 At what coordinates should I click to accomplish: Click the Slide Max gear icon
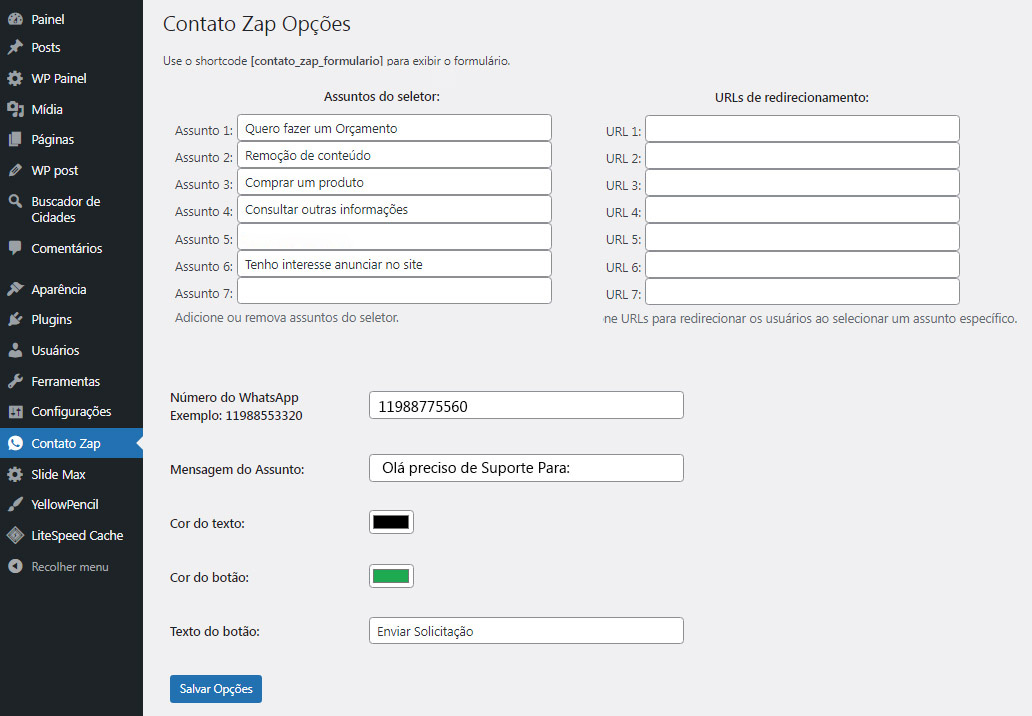pos(15,474)
